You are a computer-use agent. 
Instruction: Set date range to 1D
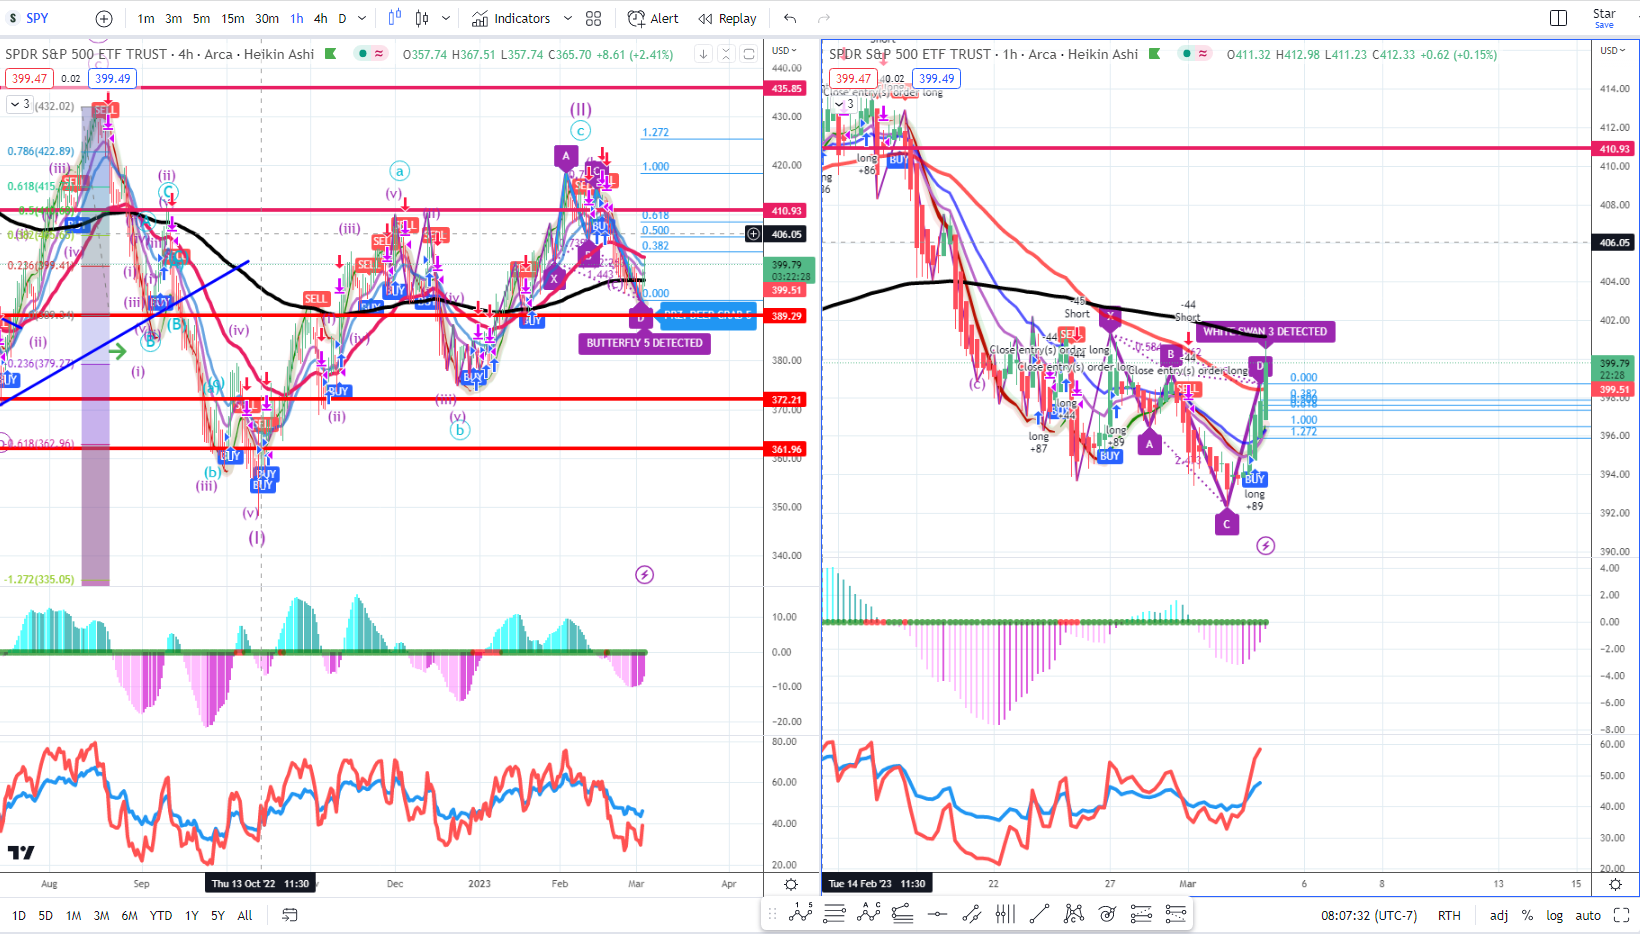click(19, 915)
